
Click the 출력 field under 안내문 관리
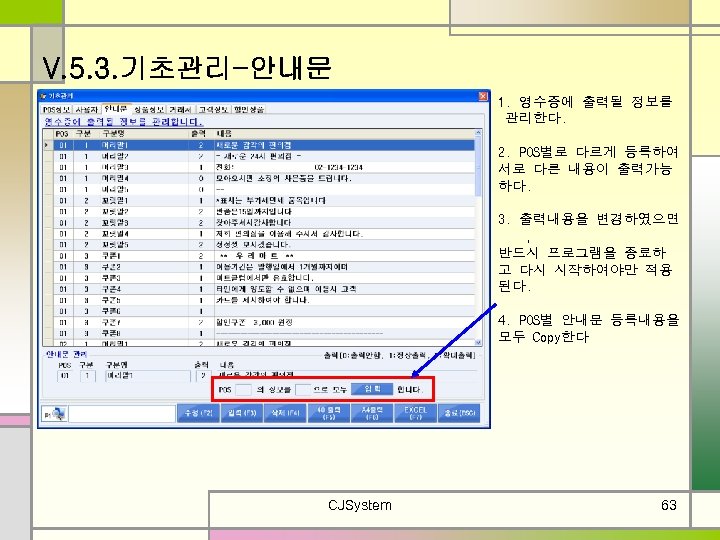coord(203,376)
